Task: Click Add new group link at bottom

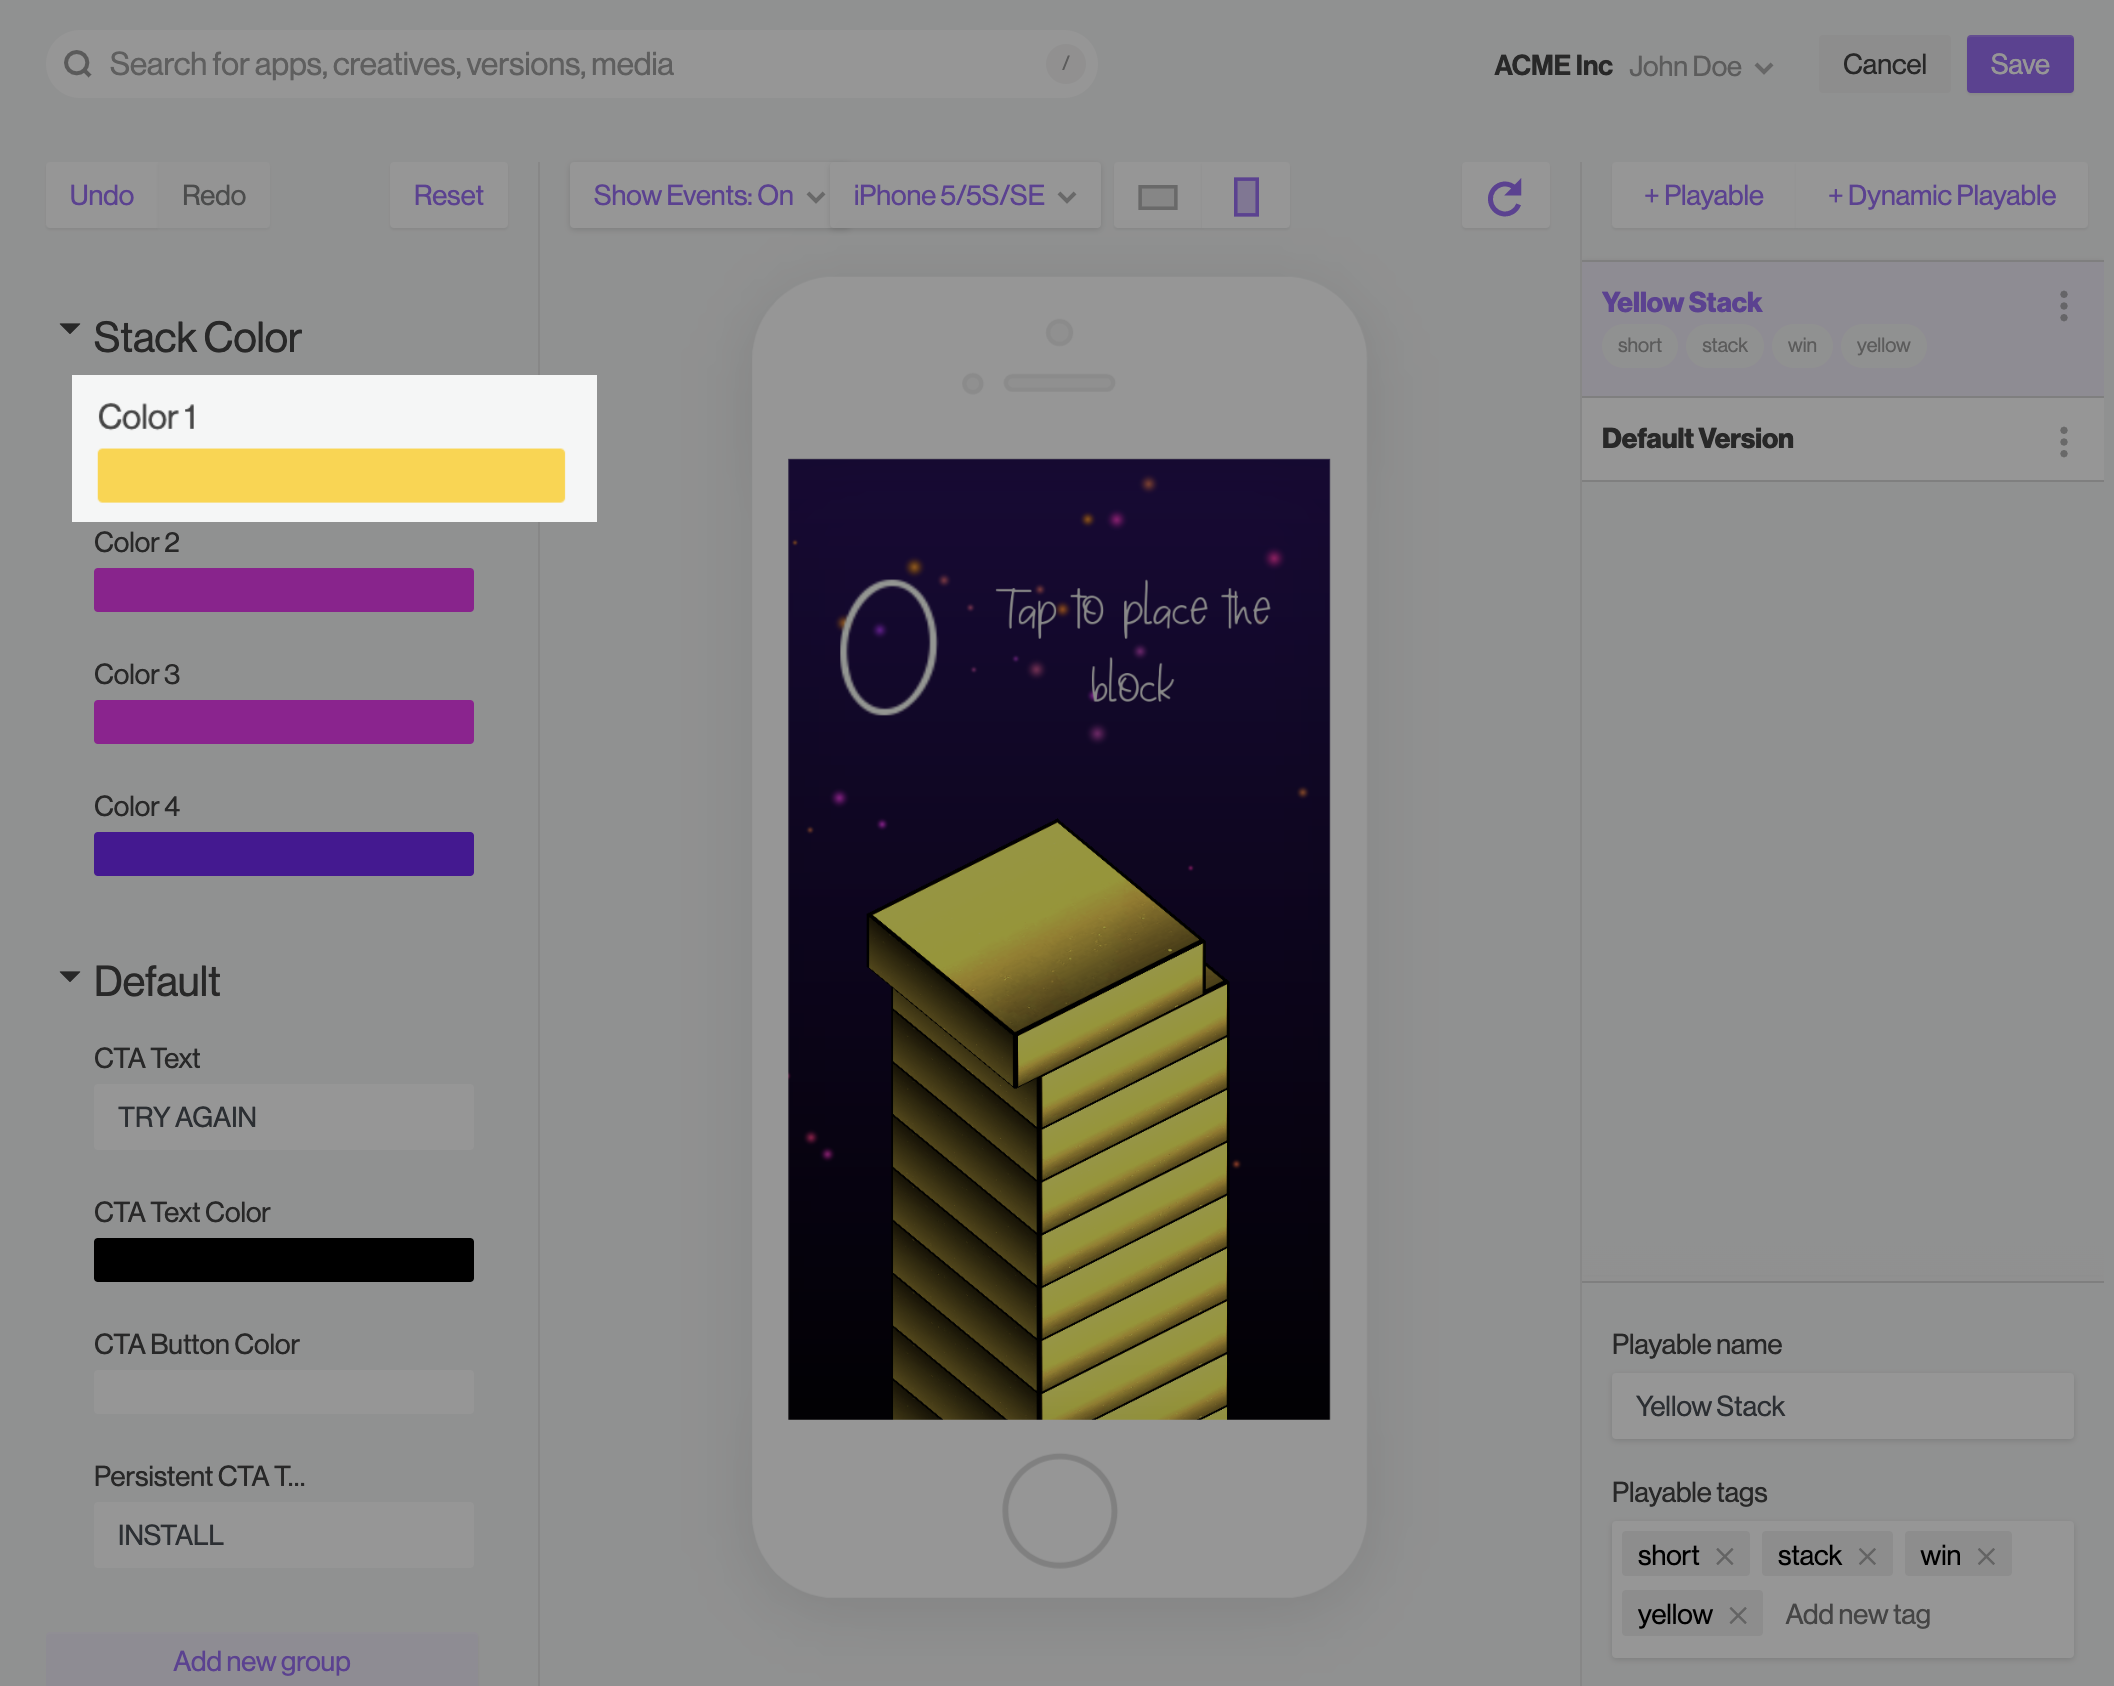Action: click(261, 1660)
